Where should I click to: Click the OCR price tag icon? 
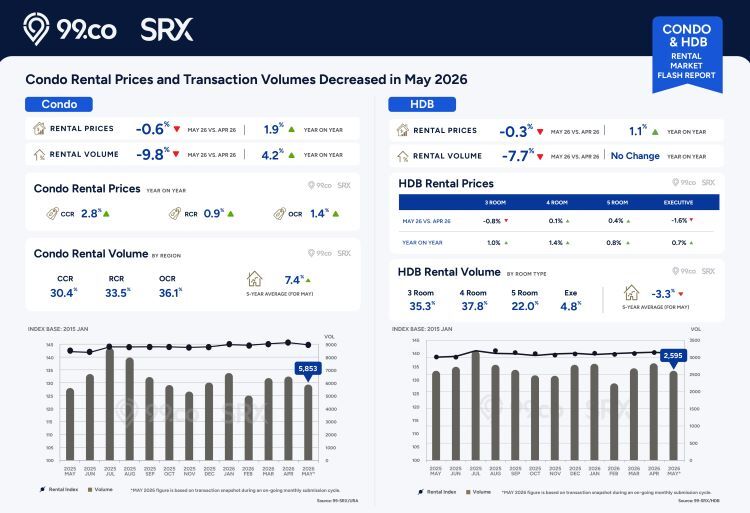click(x=279, y=213)
